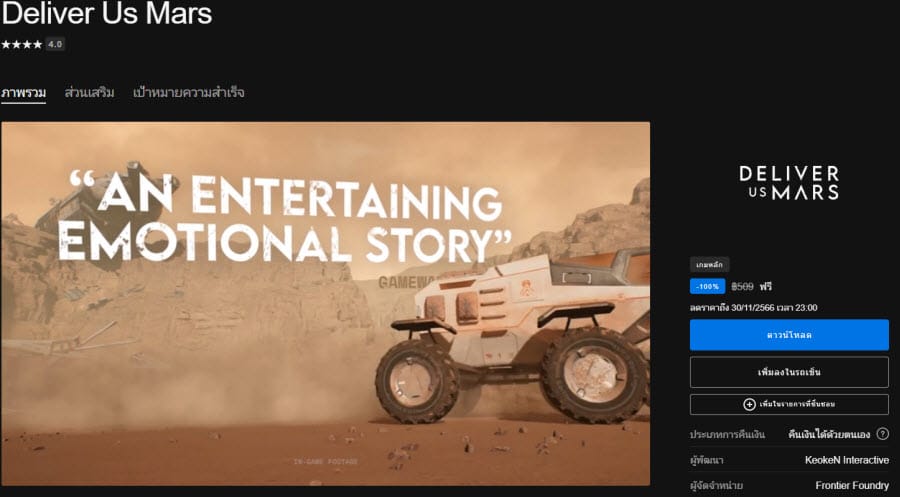Screen dimensions: 900x497
Task: Click the sale end date text
Action: (x=754, y=308)
